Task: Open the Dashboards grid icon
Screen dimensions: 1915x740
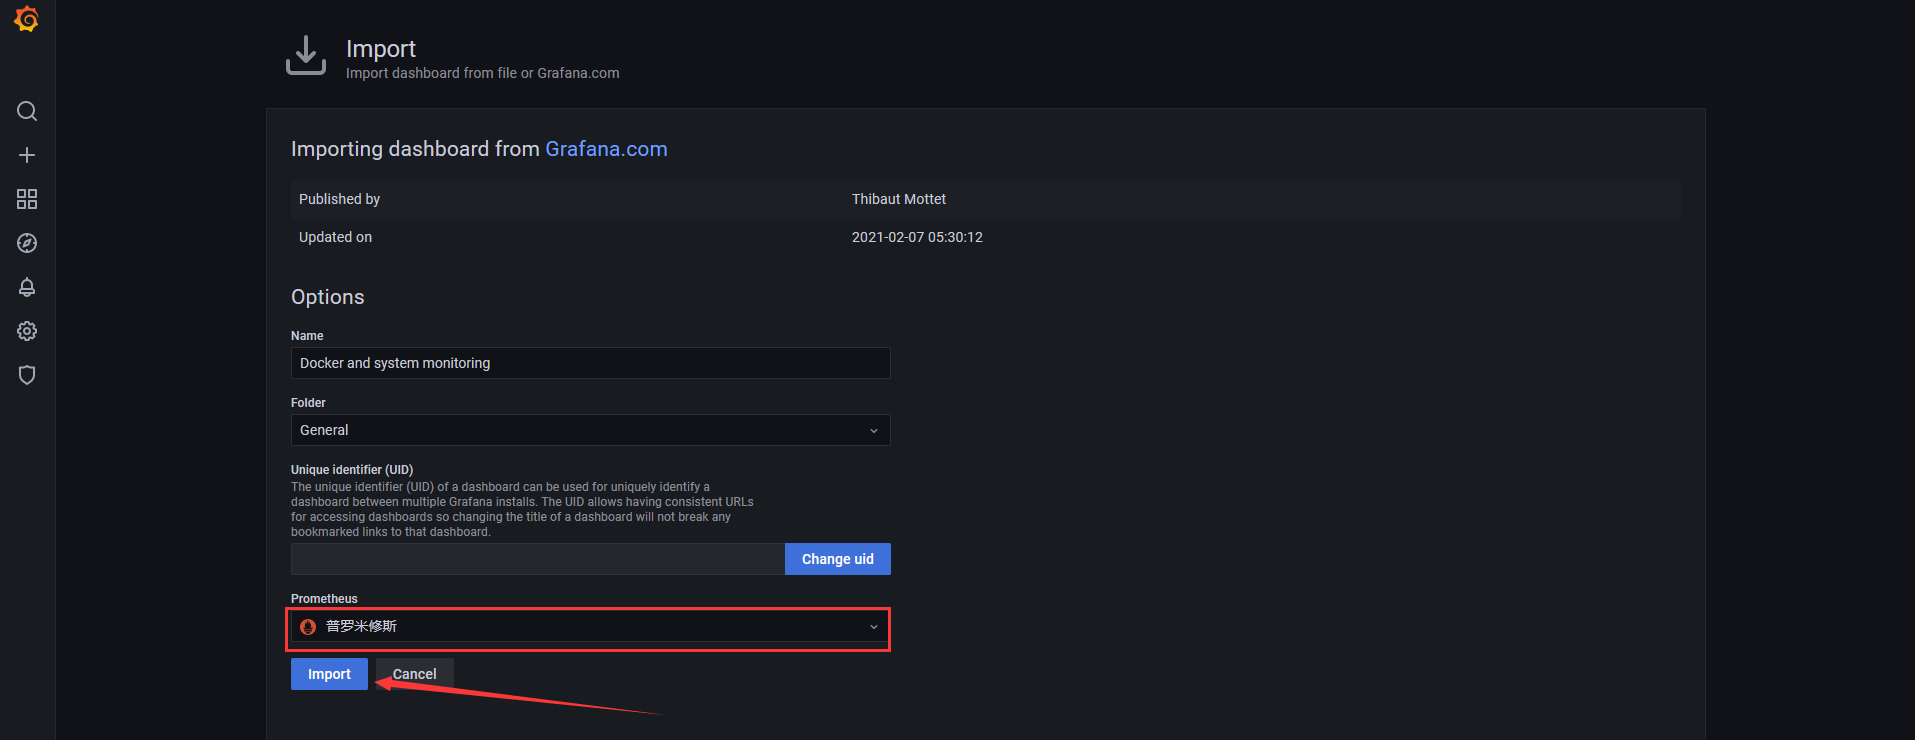Action: (27, 199)
